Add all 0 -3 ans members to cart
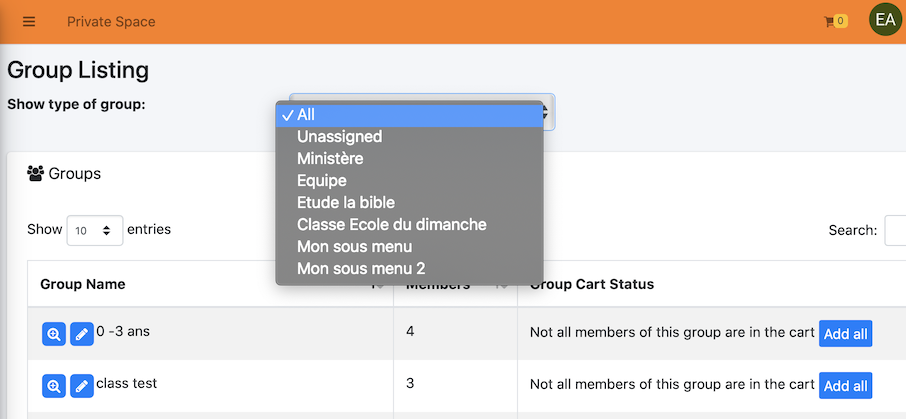906x419 pixels. 845,333
